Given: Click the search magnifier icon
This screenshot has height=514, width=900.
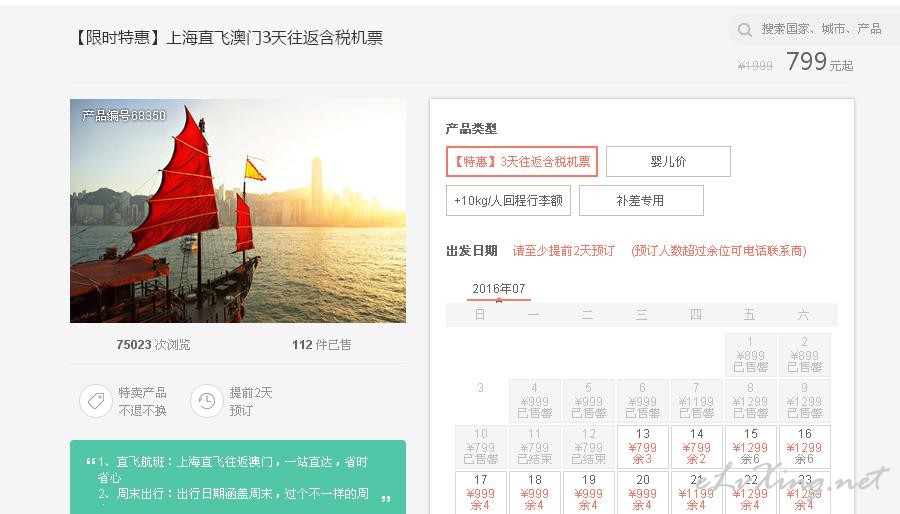Looking at the screenshot, I should point(744,29).
